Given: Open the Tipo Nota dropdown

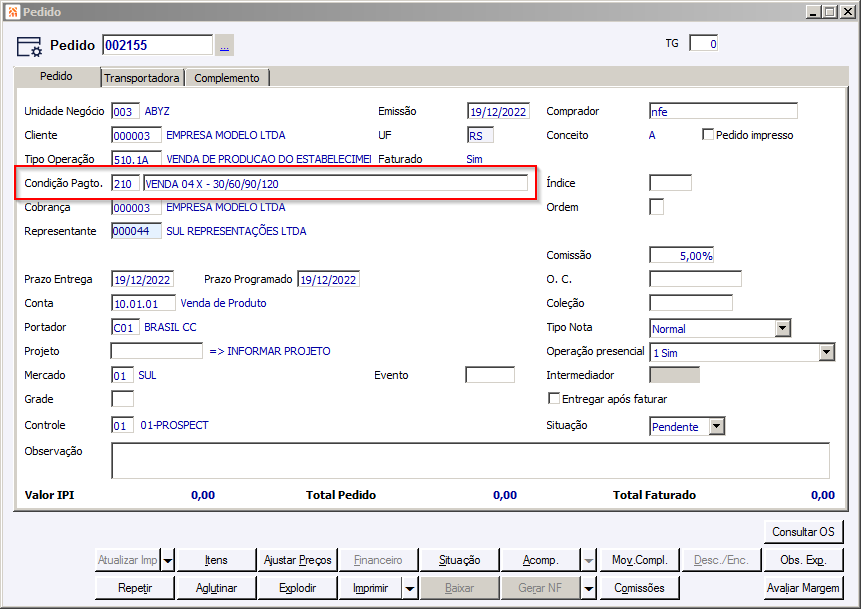Looking at the screenshot, I should click(x=782, y=328).
